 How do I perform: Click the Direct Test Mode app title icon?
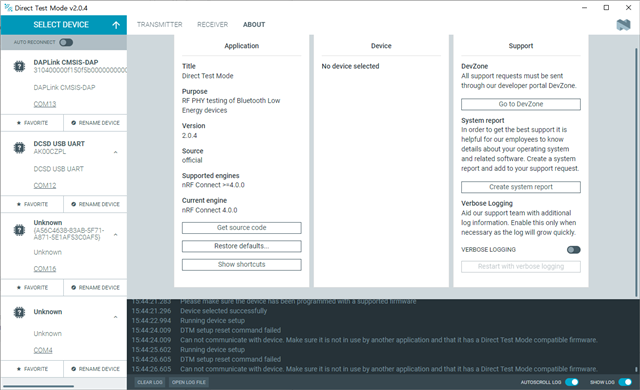[8, 8]
